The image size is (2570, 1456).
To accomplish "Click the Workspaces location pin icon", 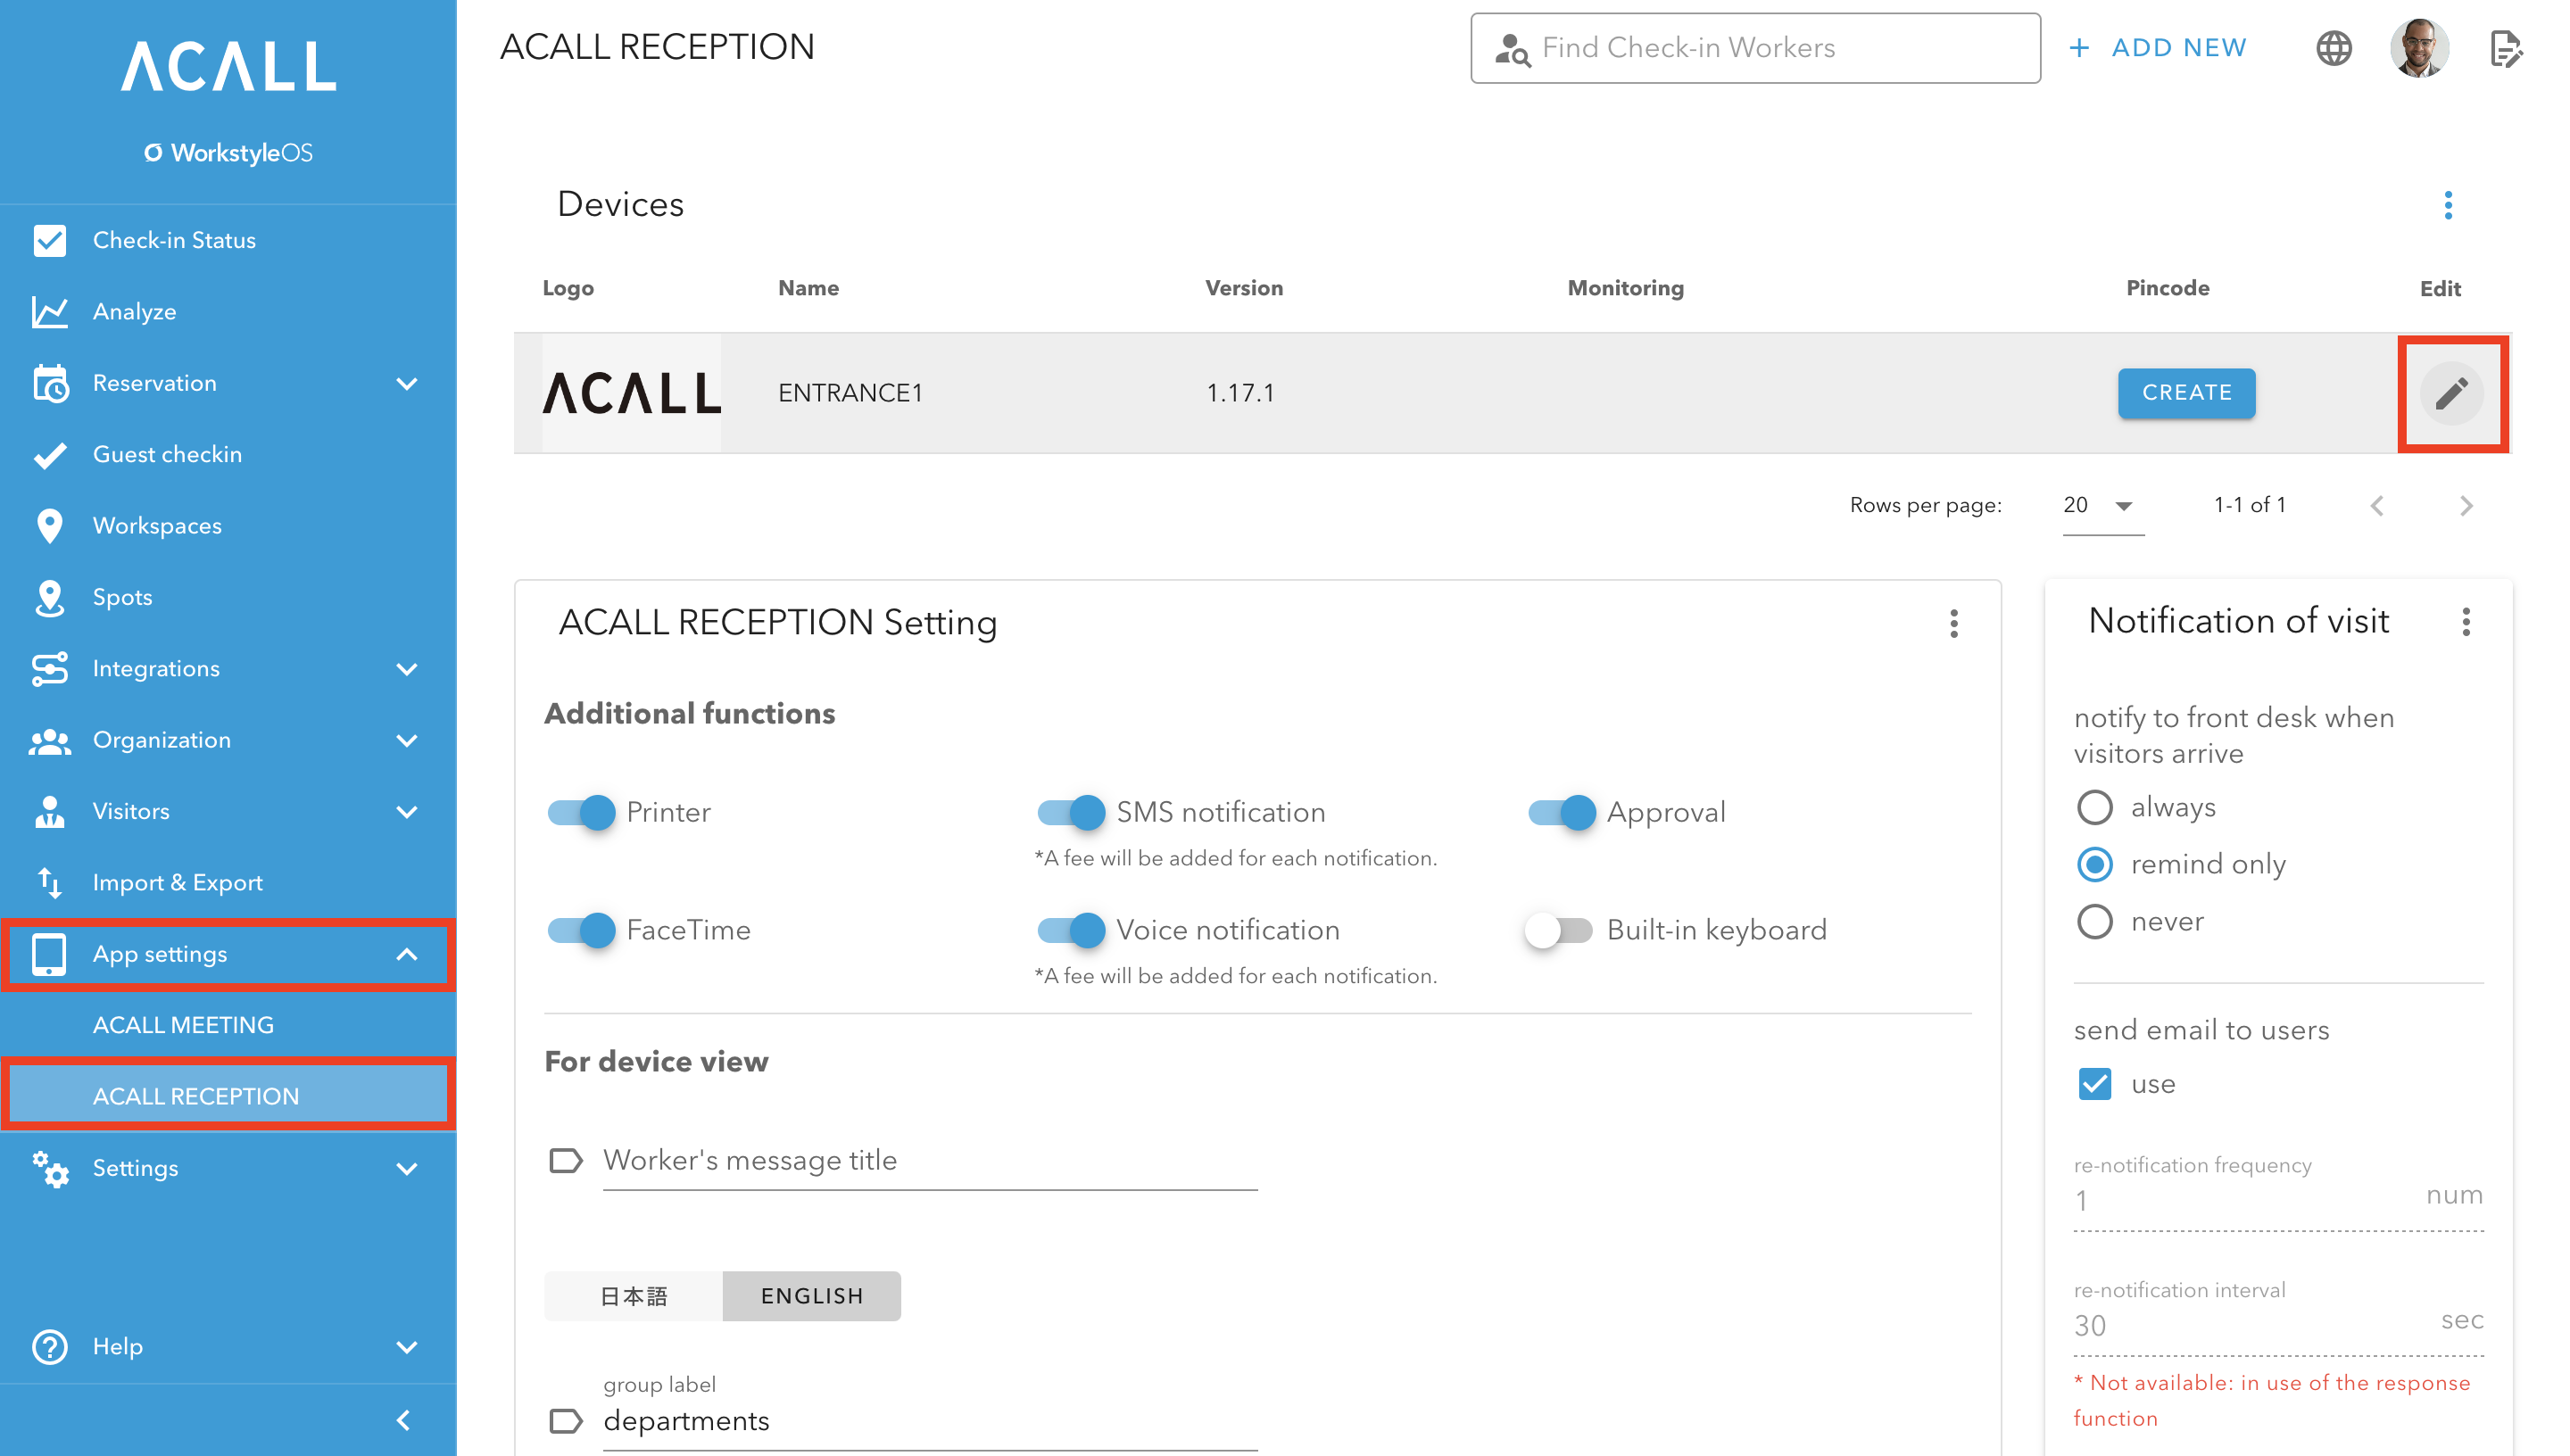I will (x=49, y=525).
